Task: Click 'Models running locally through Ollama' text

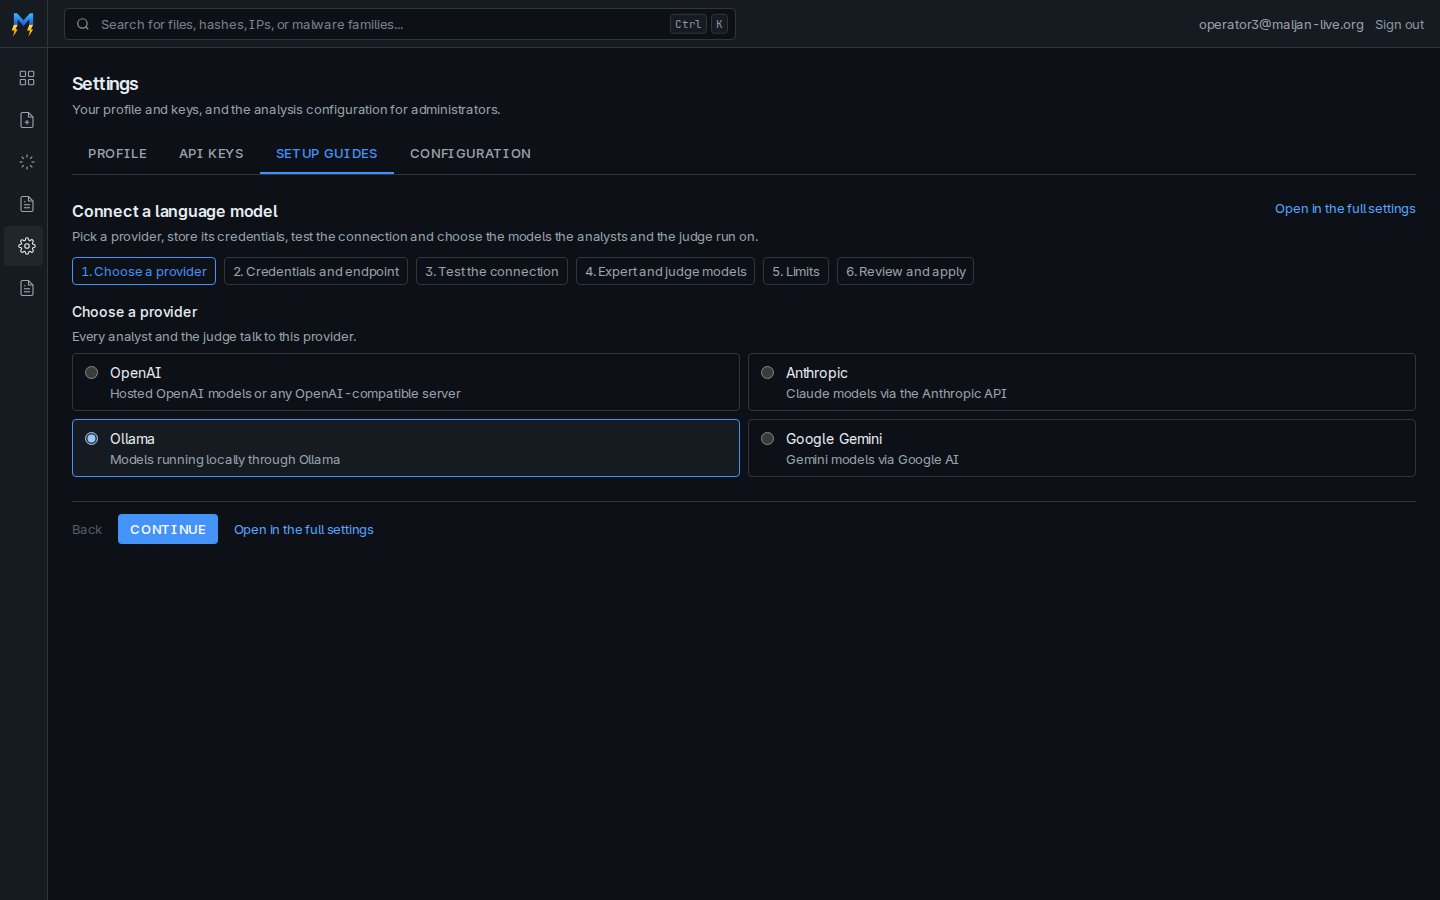Action: point(225,460)
